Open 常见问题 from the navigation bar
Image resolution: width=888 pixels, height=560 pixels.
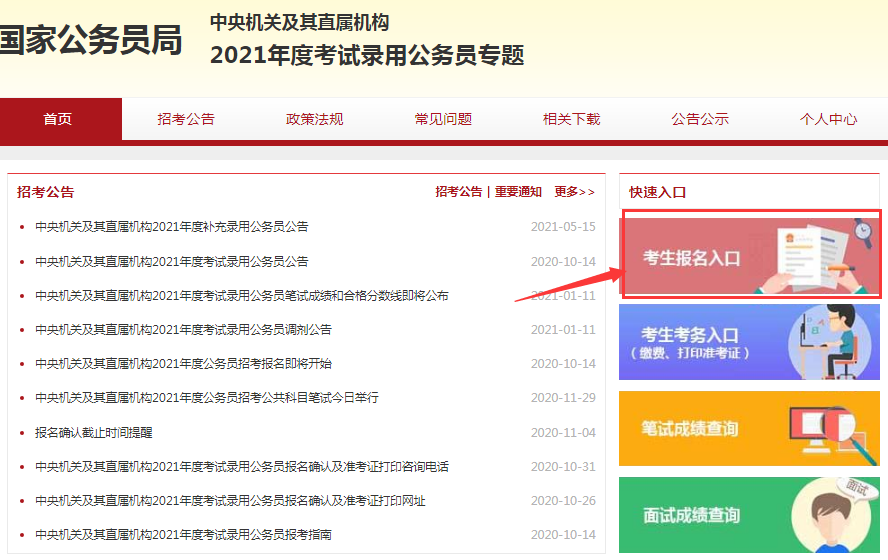pyautogui.click(x=443, y=119)
